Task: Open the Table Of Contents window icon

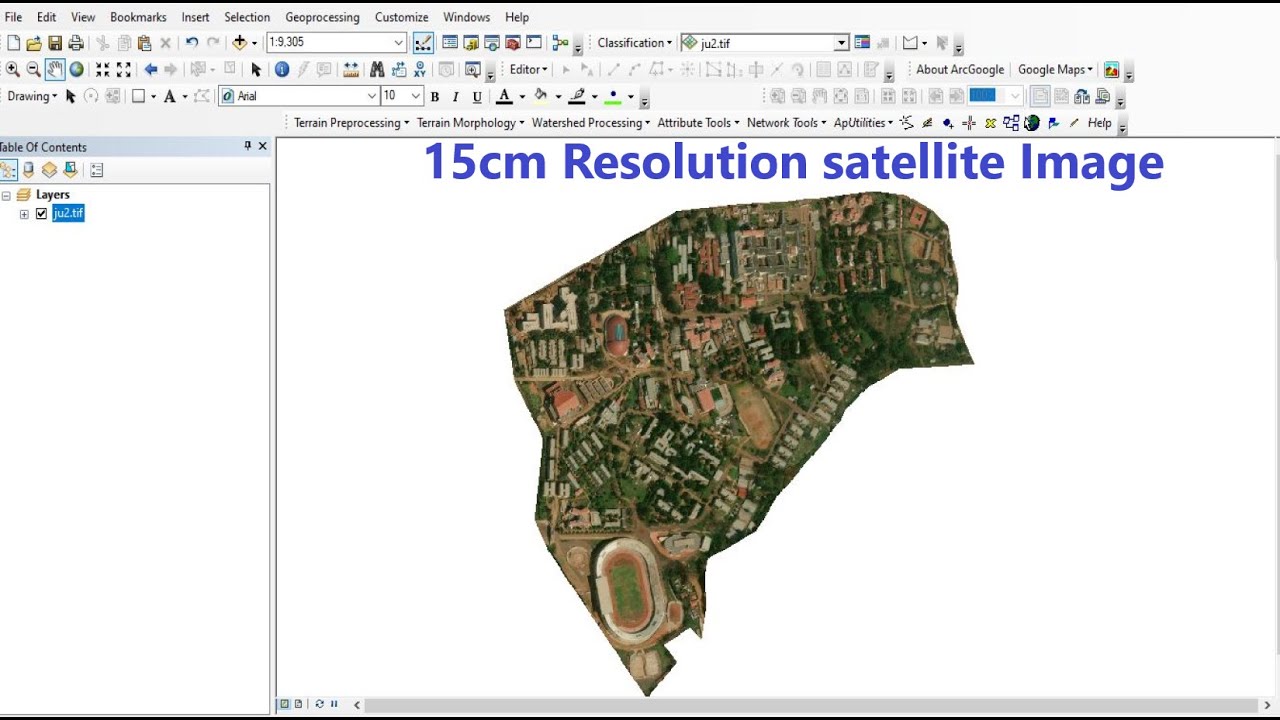Action: coord(450,43)
